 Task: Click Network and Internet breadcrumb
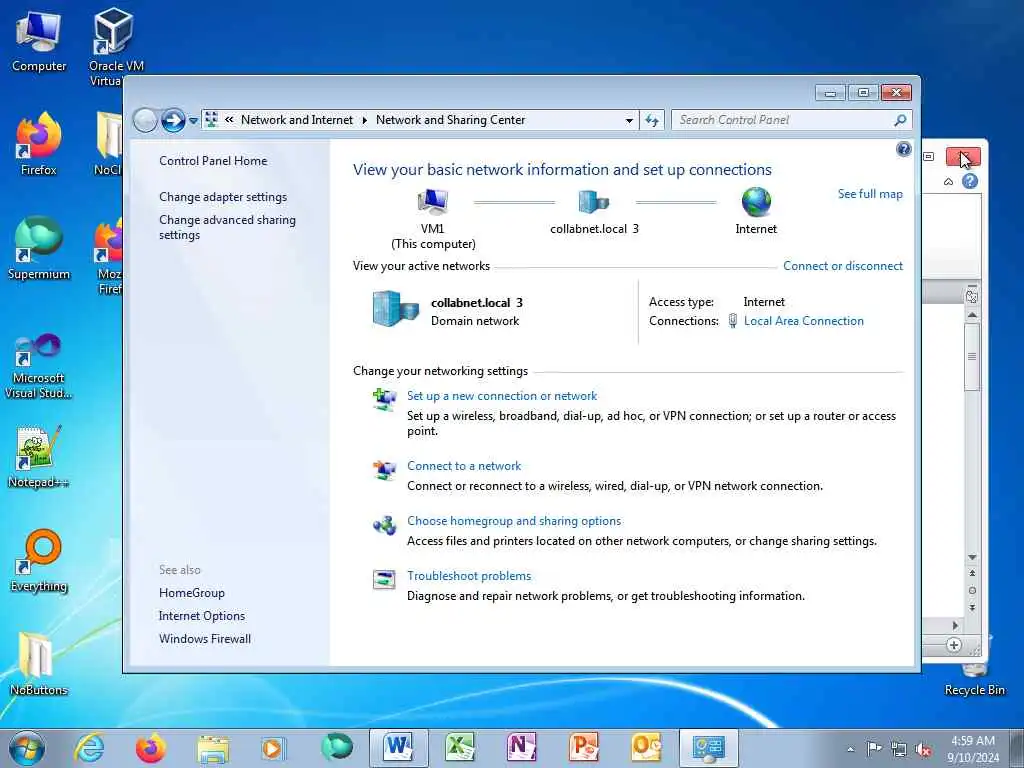(x=296, y=120)
